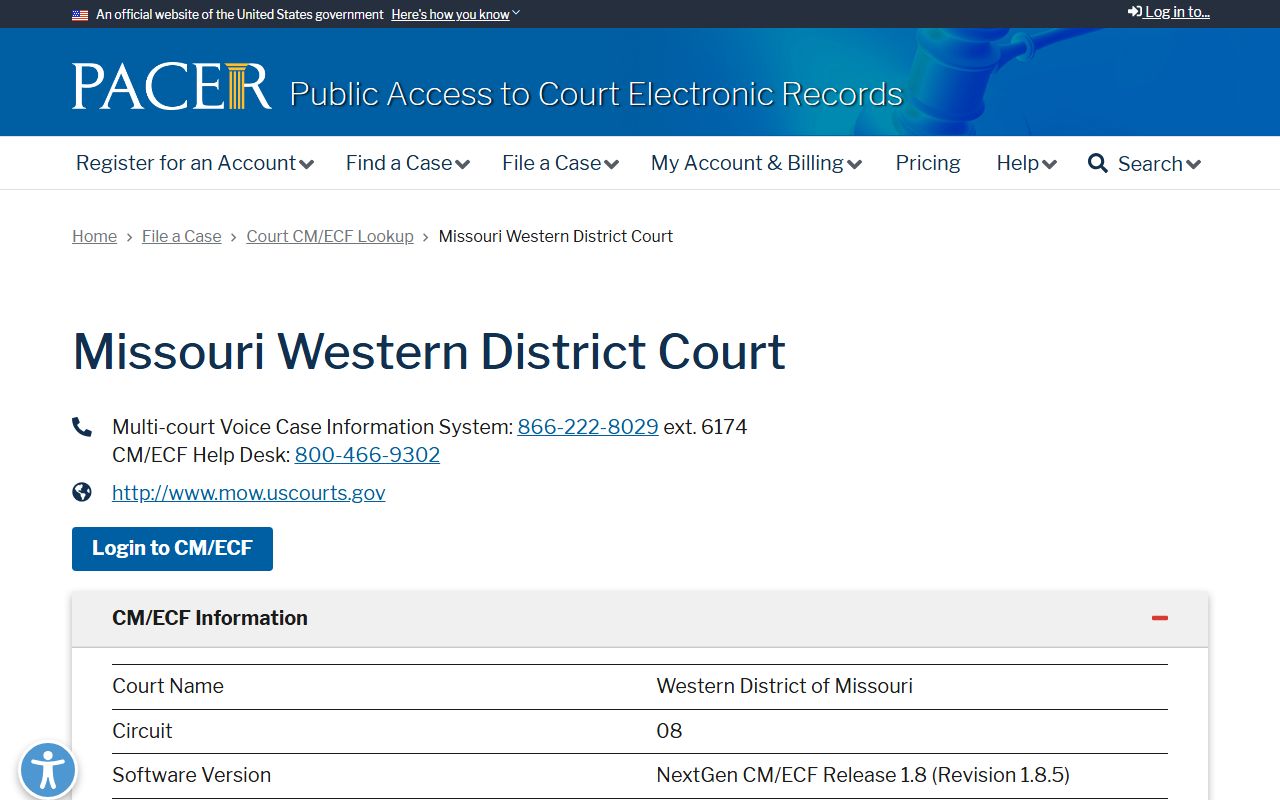Open Register for an Account menu
1280x800 pixels.
point(195,163)
